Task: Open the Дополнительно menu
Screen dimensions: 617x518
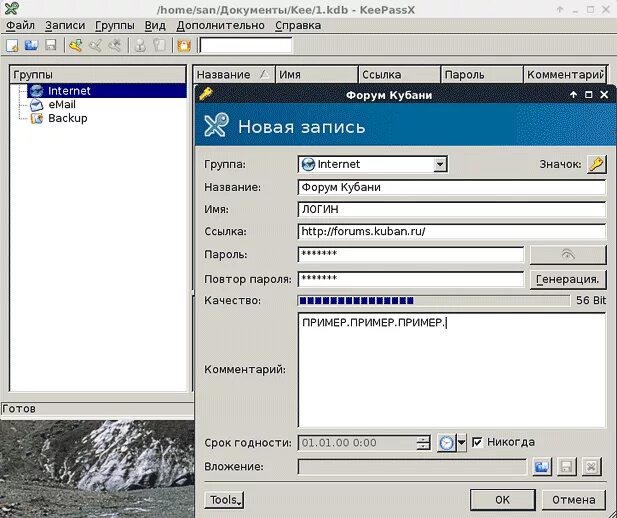Action: 220,26
